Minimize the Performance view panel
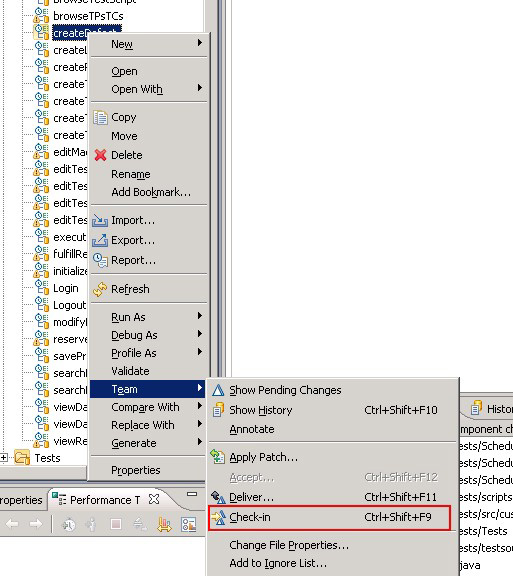 tap(192, 494)
